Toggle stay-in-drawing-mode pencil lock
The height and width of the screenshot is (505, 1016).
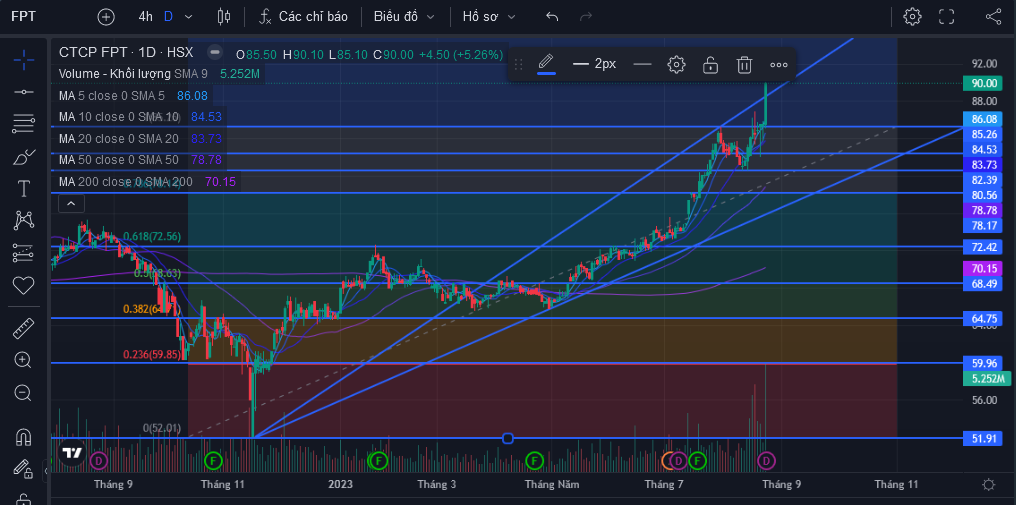23,468
